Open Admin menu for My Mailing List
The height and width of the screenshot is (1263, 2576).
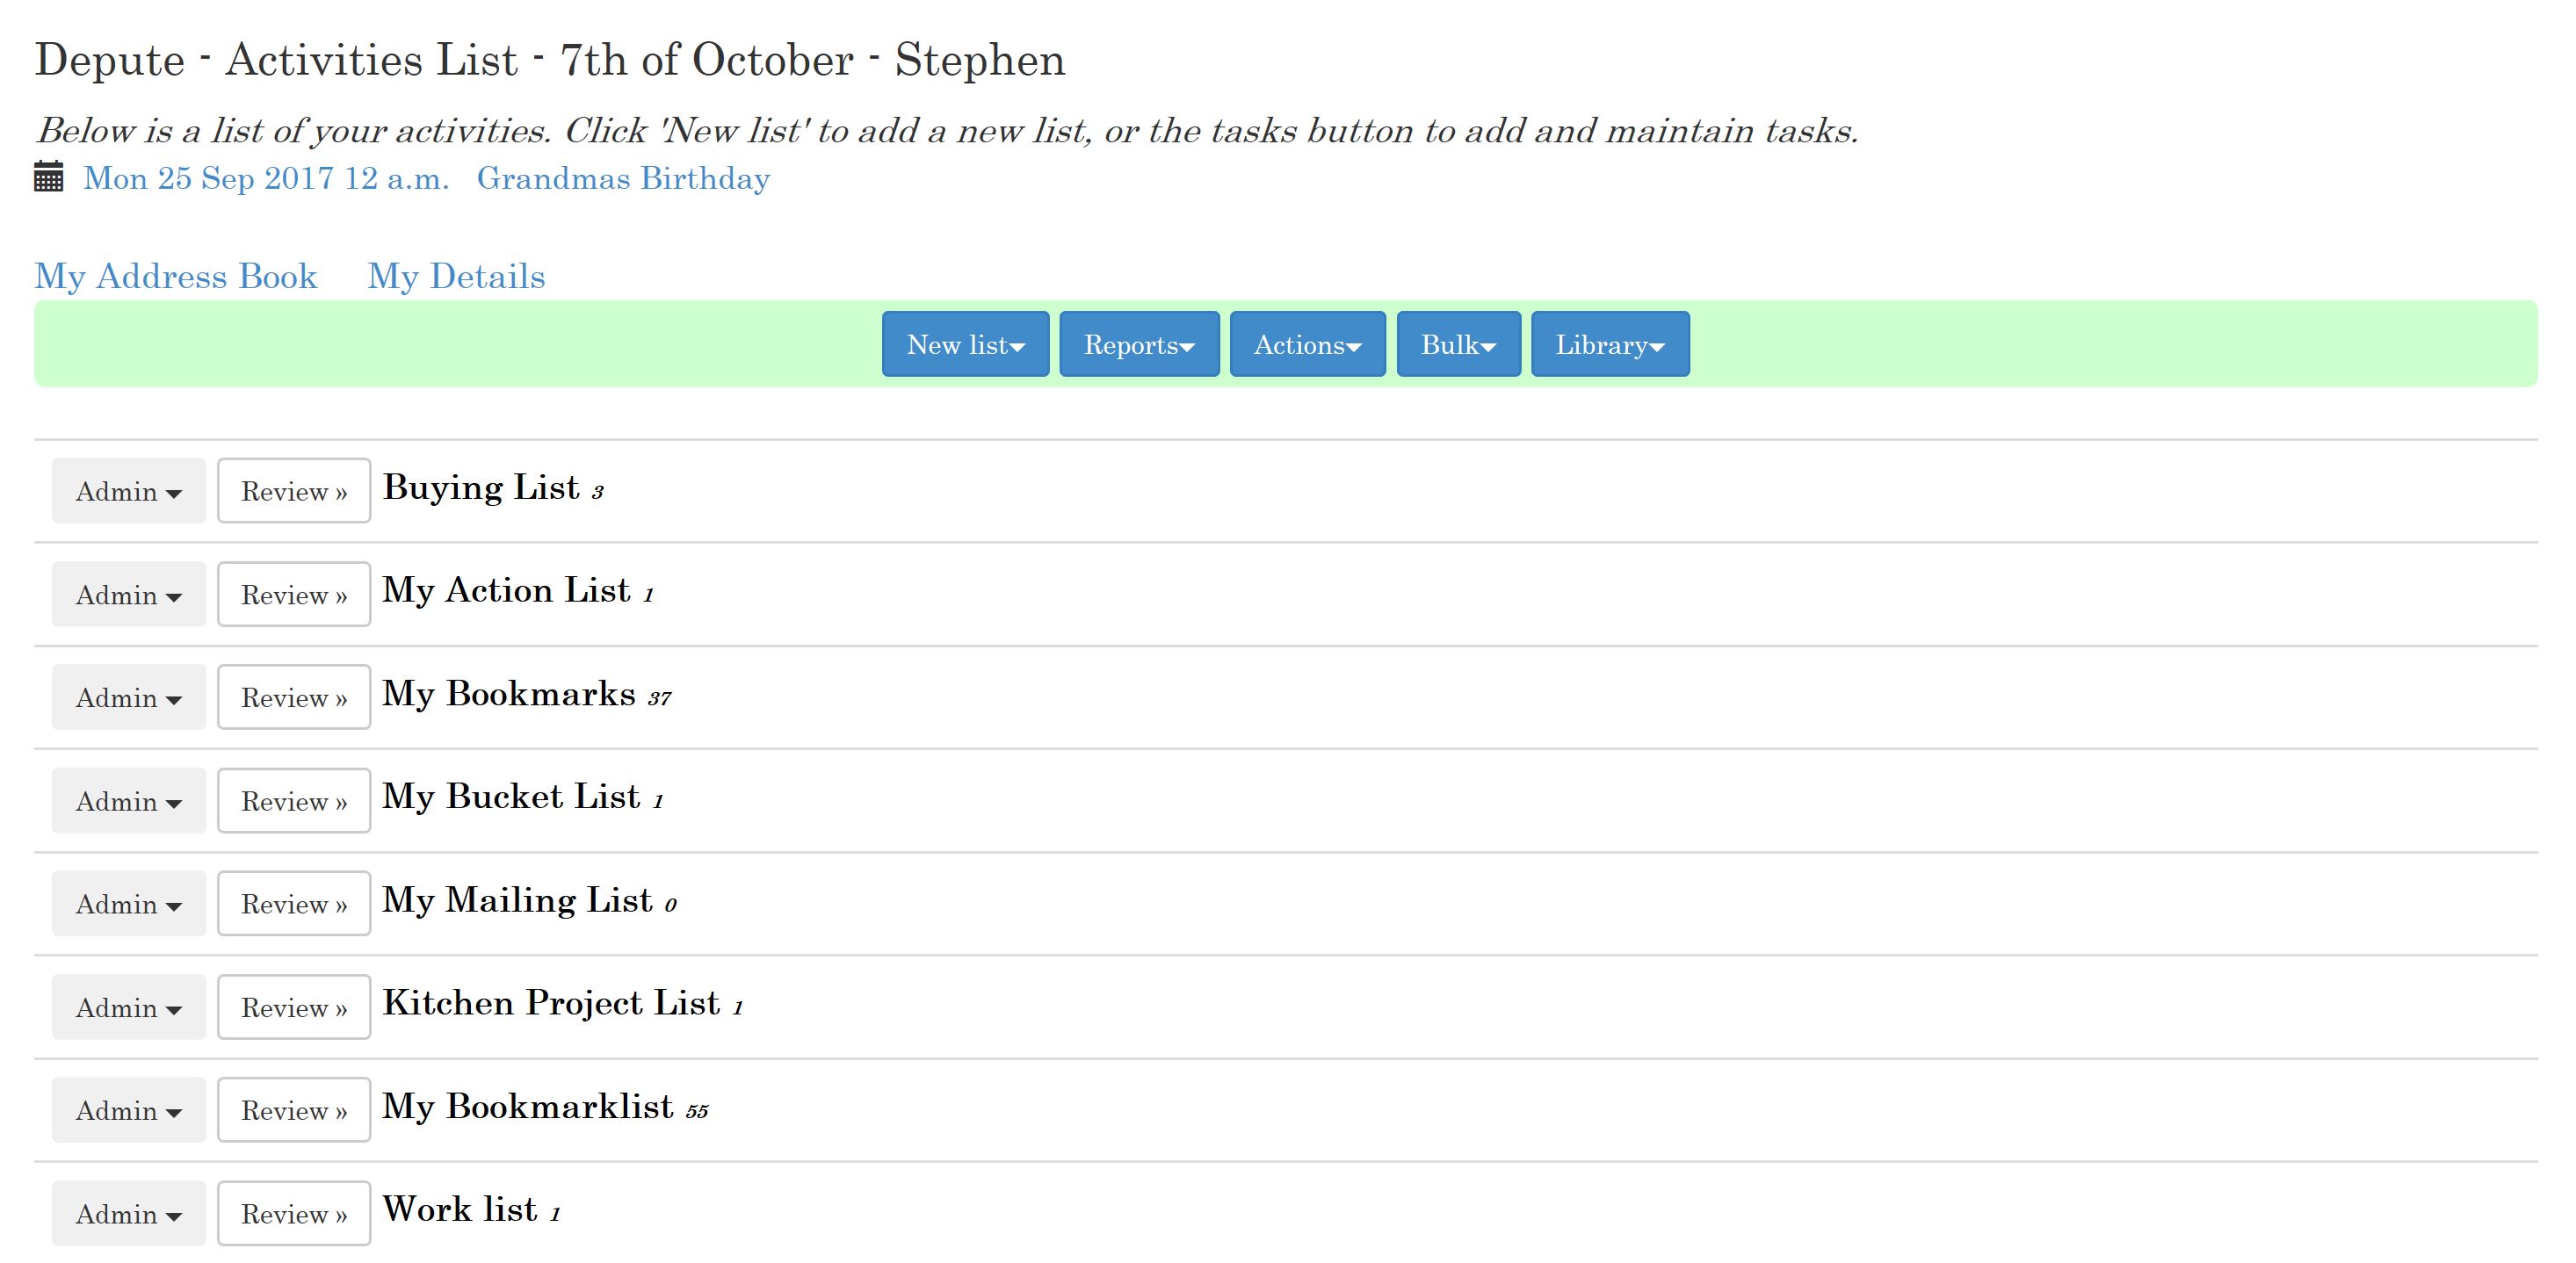129,904
